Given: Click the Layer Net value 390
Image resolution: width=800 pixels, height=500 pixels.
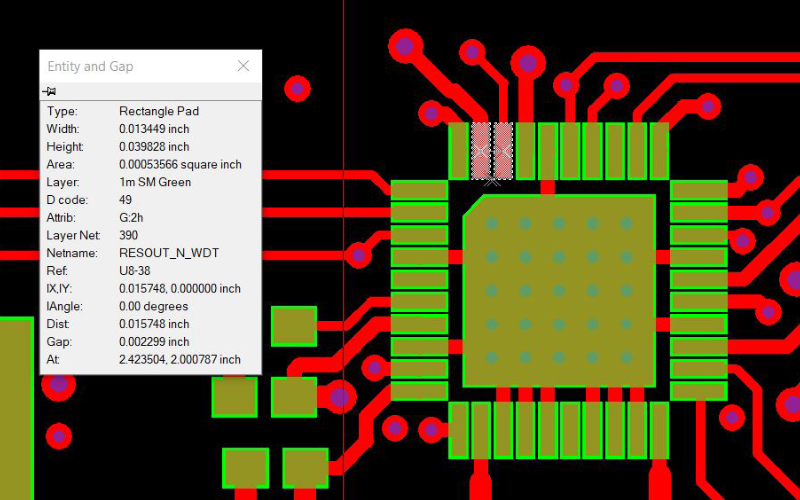Looking at the screenshot, I should (129, 236).
